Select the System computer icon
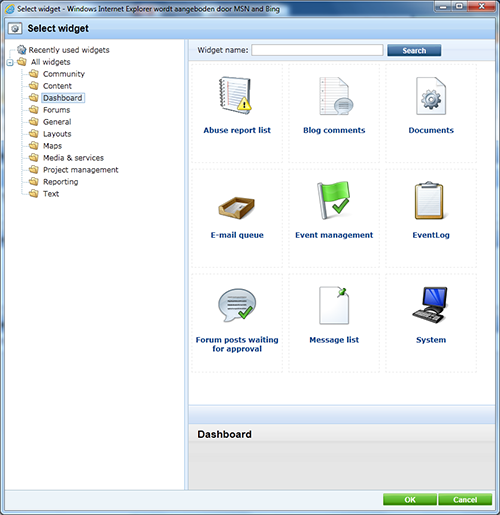The height and width of the screenshot is (515, 500). point(430,305)
